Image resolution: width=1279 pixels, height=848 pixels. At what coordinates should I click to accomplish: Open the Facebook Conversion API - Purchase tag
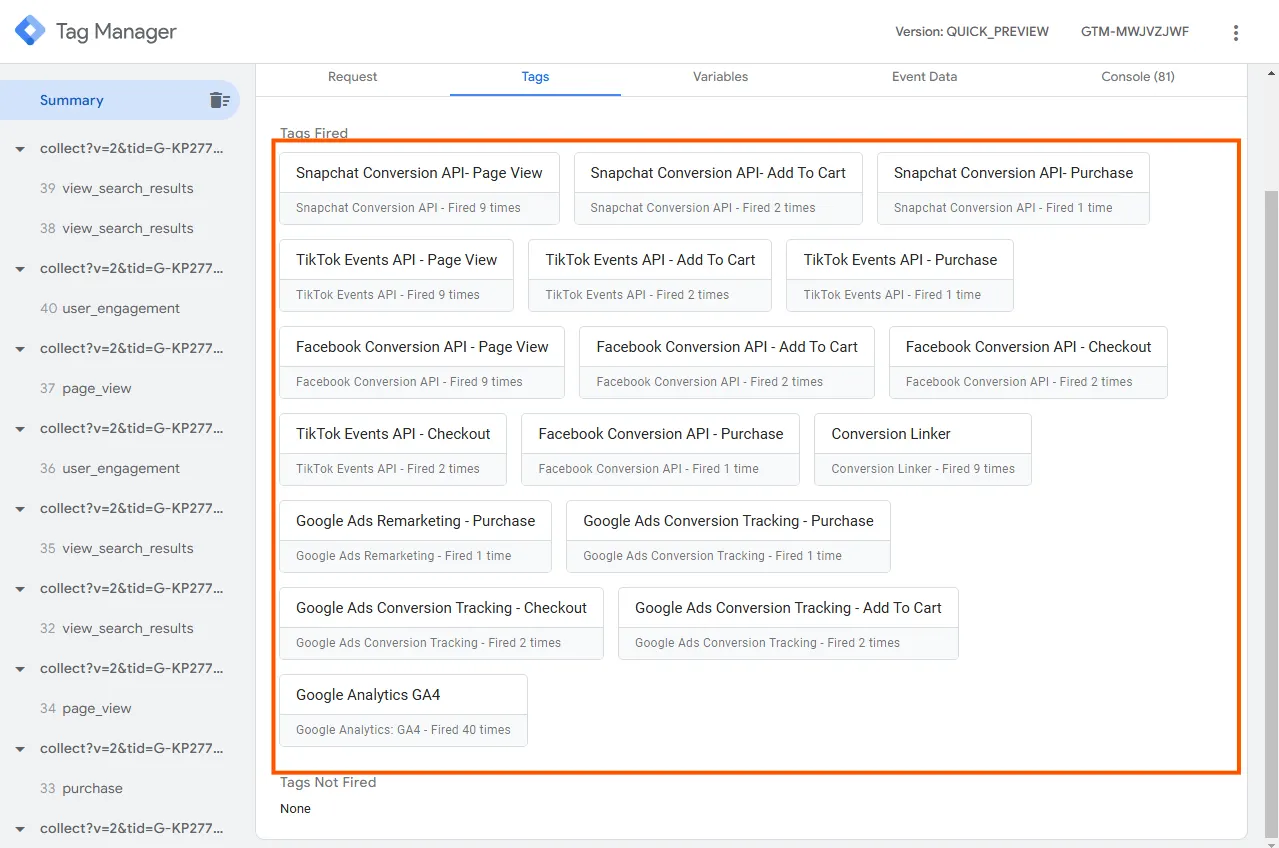pyautogui.click(x=660, y=449)
